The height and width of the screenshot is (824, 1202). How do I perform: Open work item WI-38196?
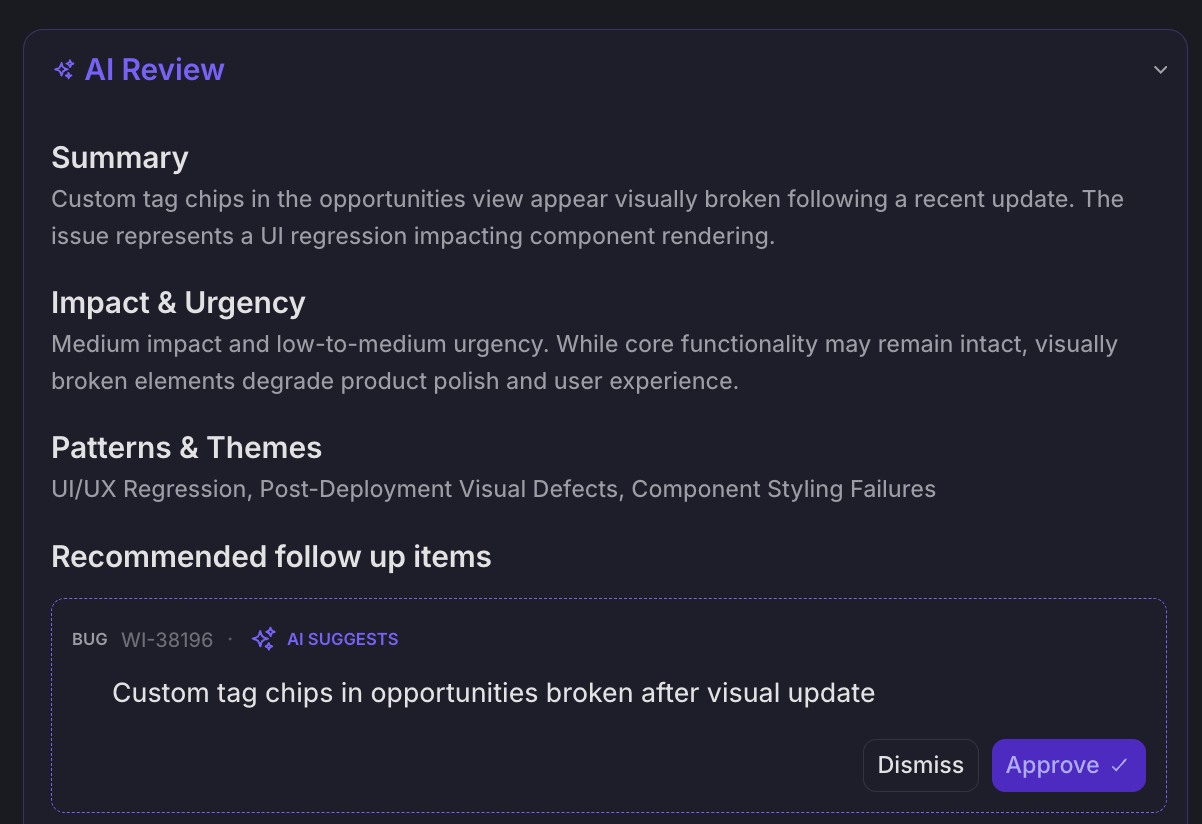(167, 639)
